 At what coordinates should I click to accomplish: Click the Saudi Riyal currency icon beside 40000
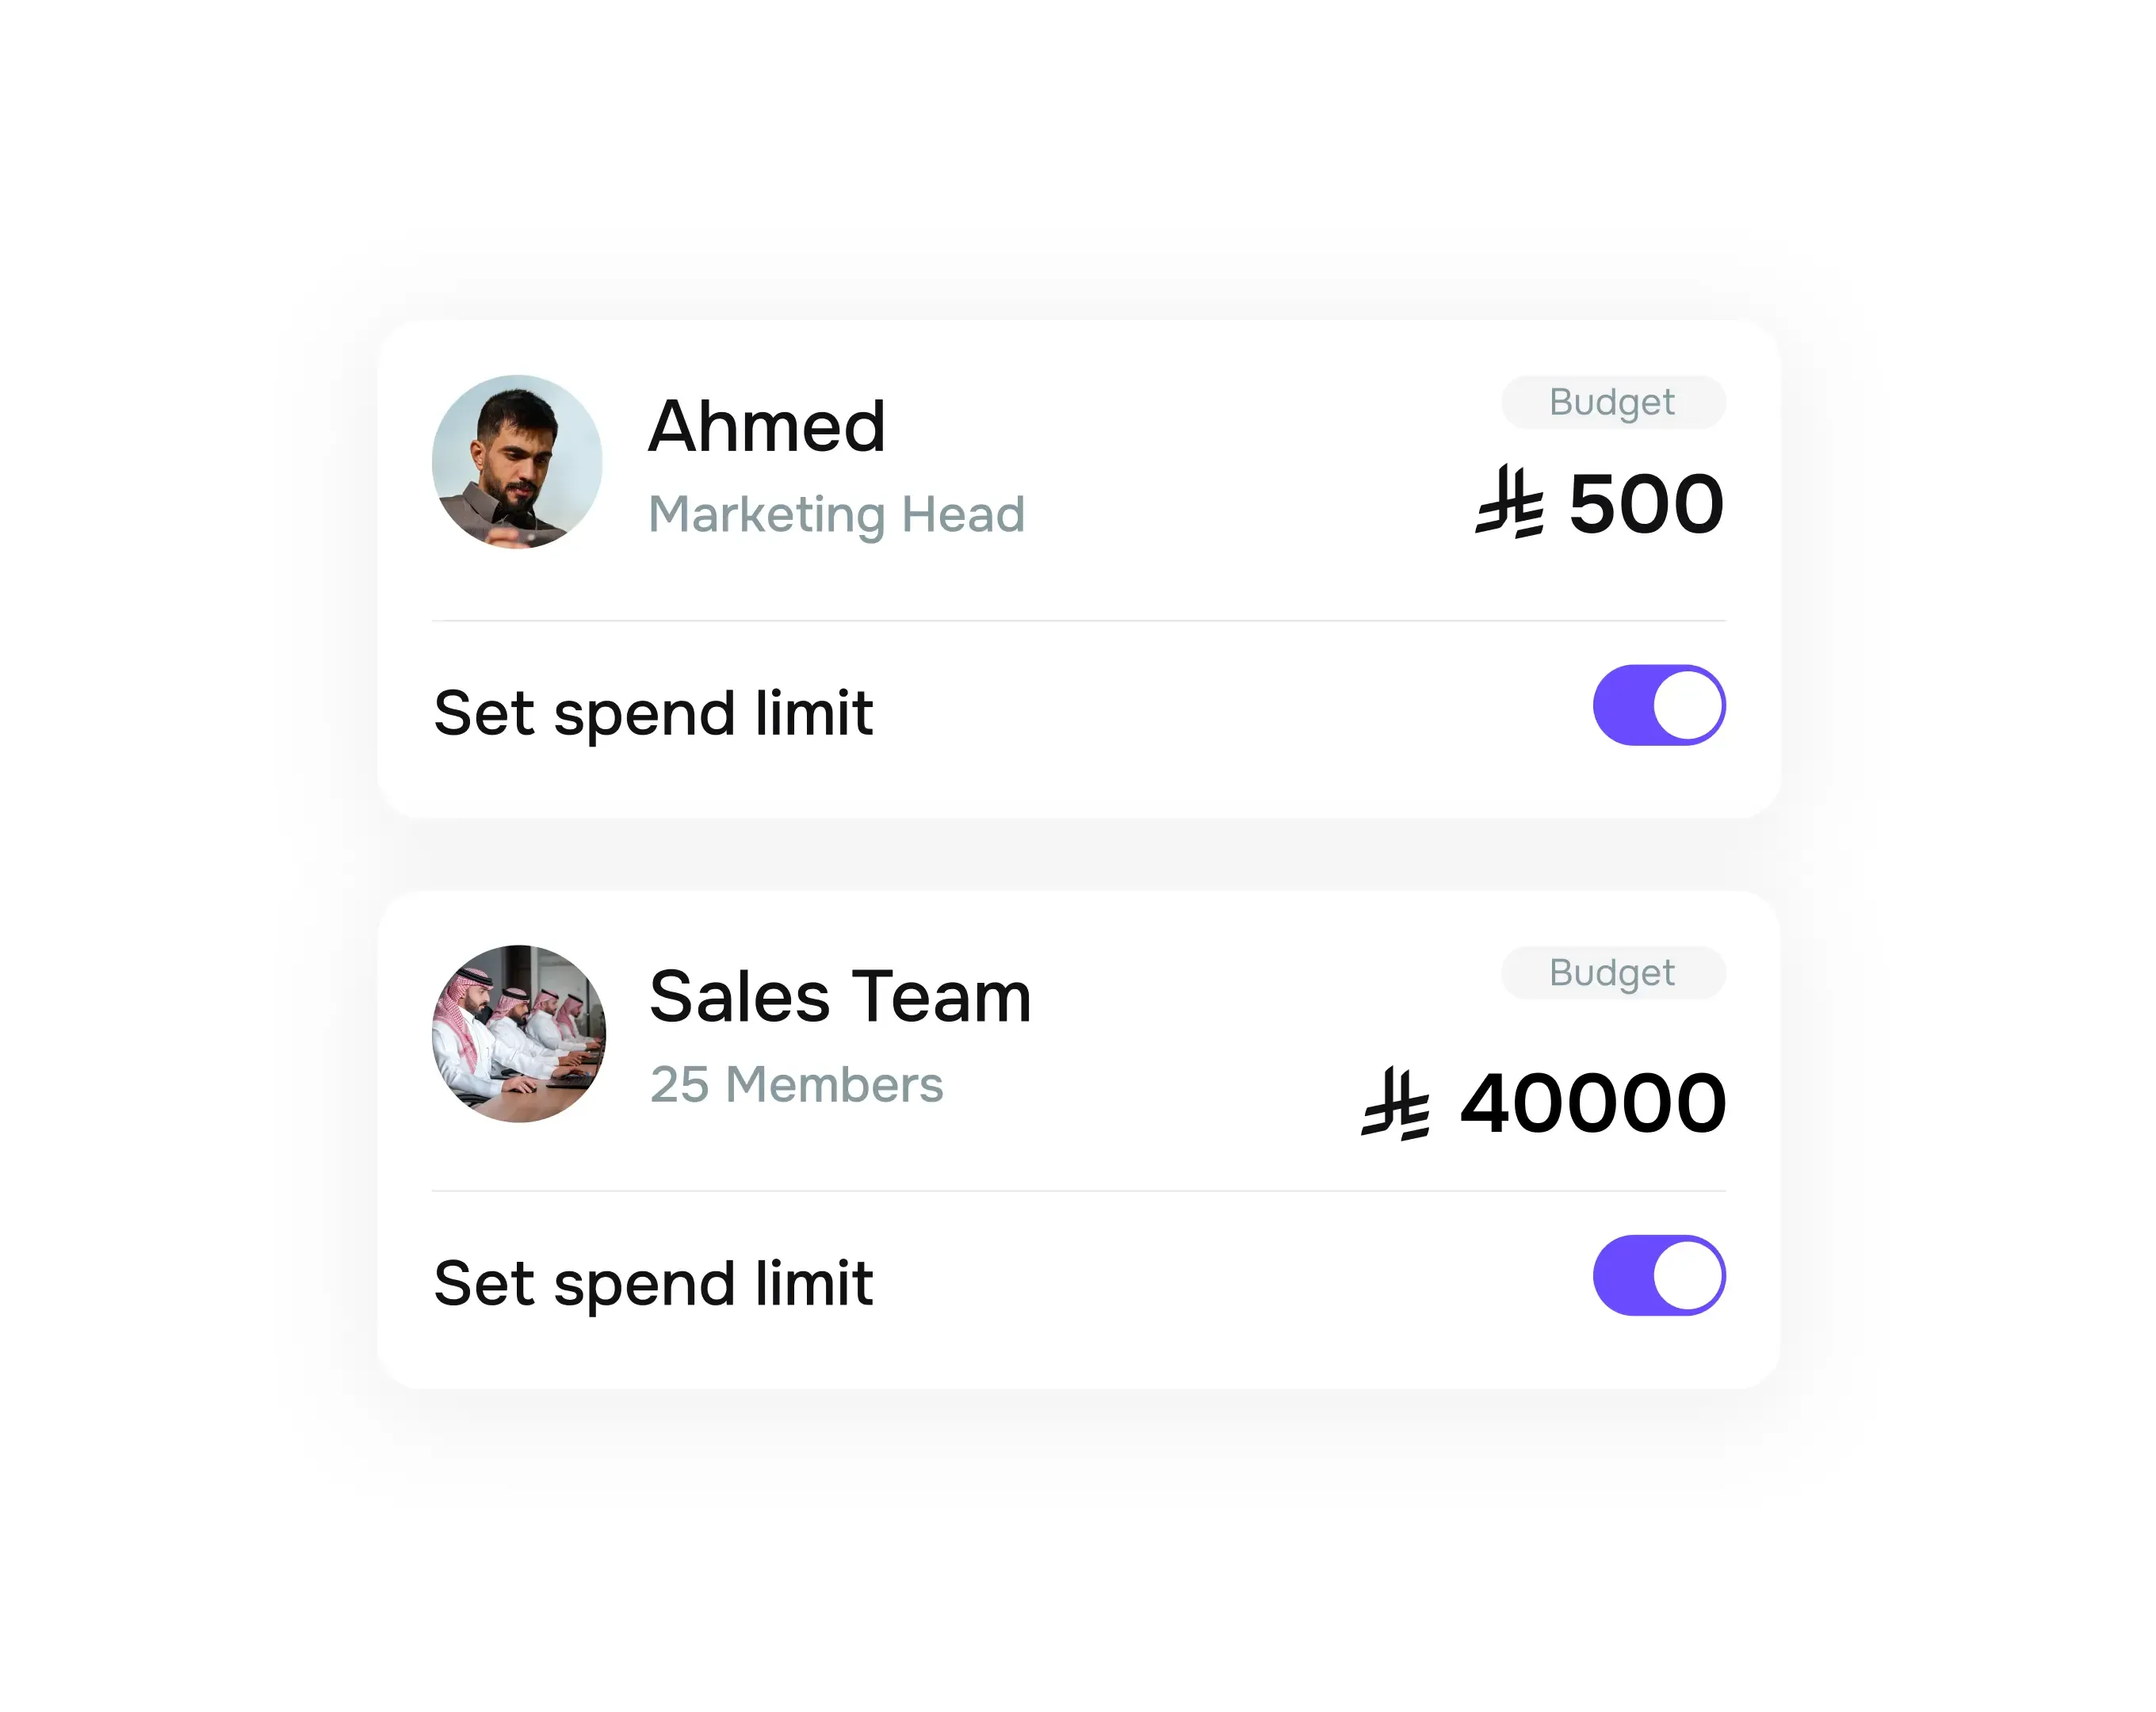point(1395,1101)
